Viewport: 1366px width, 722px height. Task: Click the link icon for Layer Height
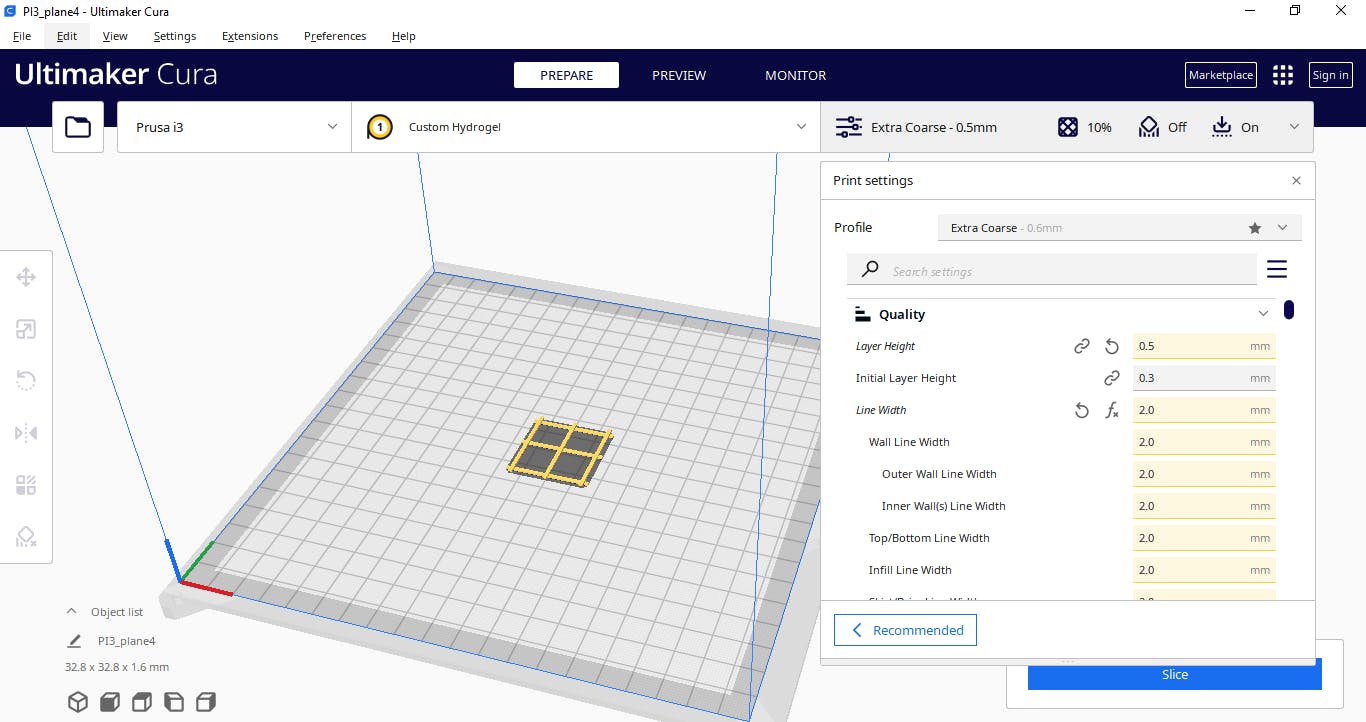1081,346
